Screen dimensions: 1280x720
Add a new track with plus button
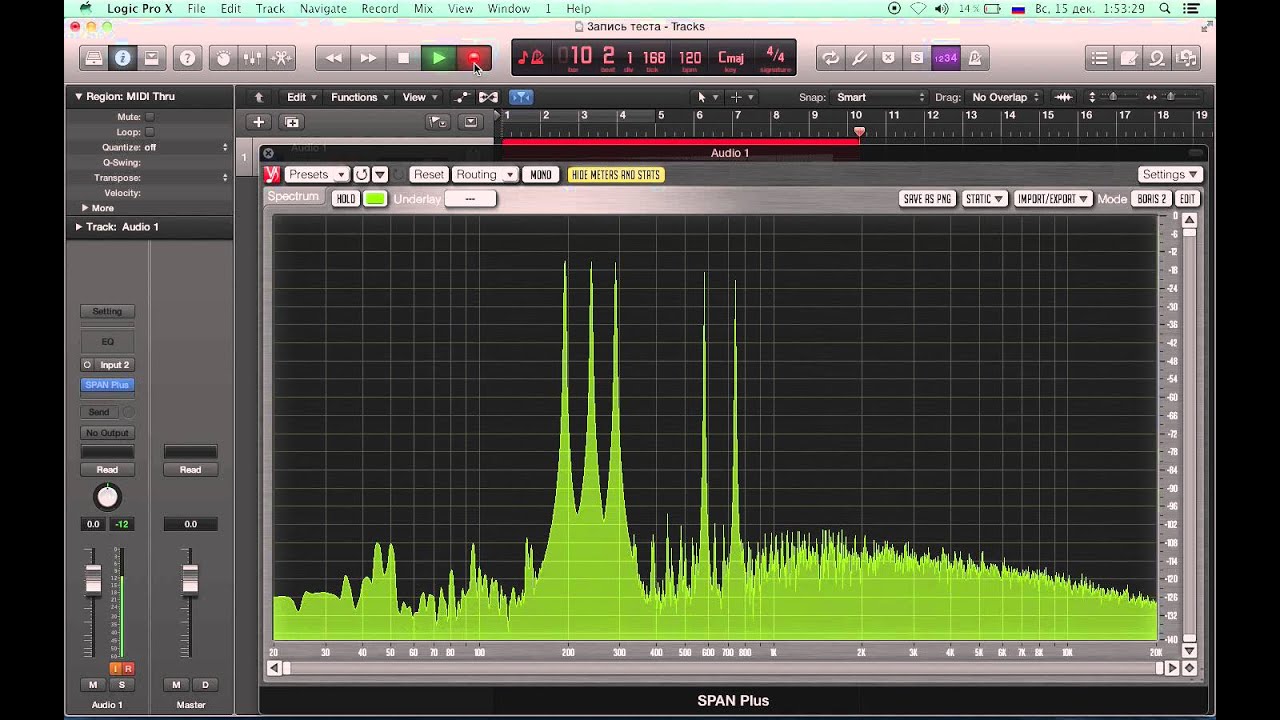point(258,122)
